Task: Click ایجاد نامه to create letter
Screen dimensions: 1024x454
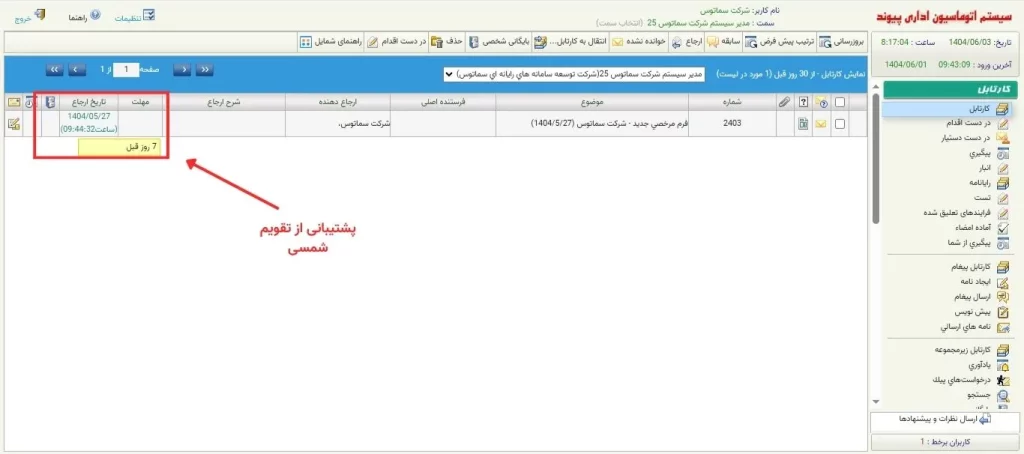Action: pos(984,282)
